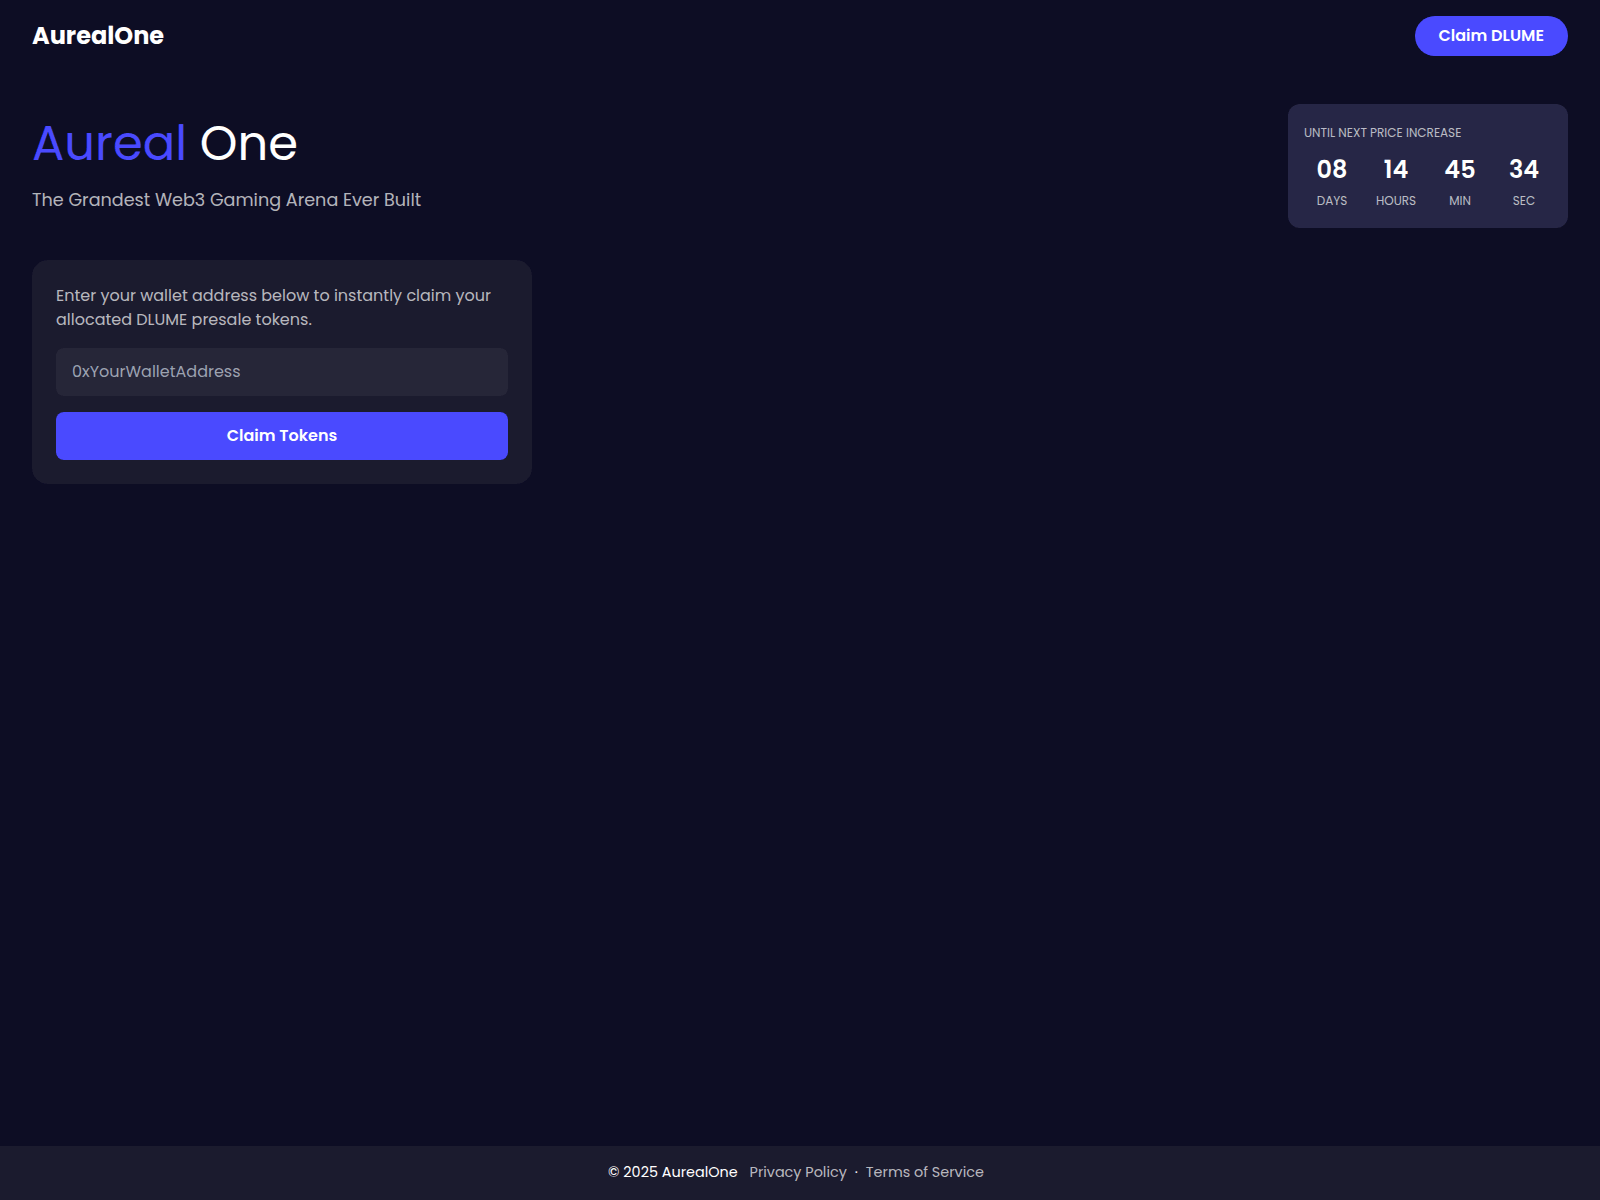Click the days counter showing 08

1332,170
